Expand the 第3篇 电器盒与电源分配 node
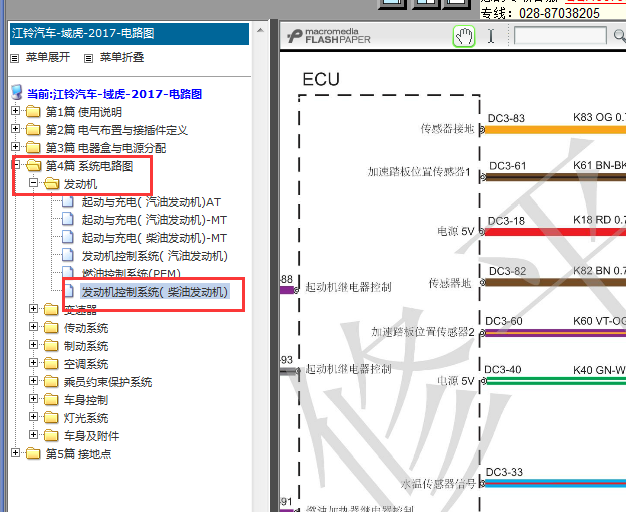 (15, 146)
